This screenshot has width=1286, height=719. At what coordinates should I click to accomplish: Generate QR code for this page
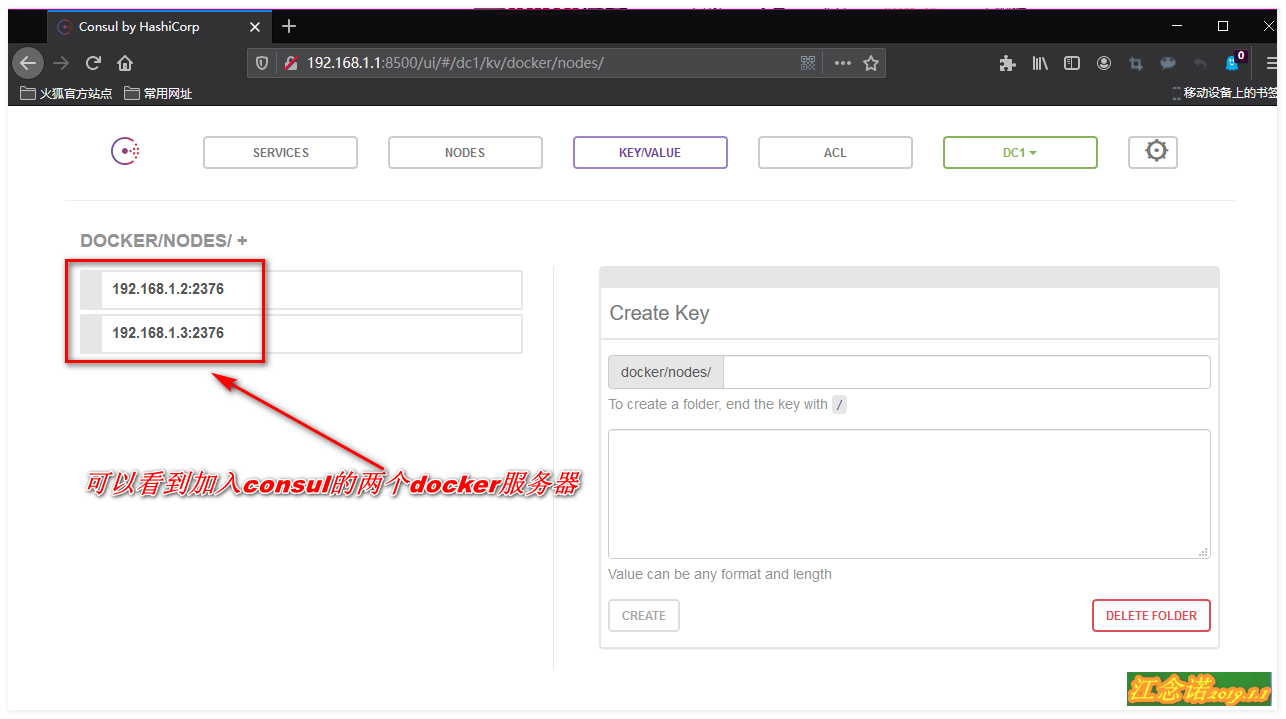click(x=808, y=63)
